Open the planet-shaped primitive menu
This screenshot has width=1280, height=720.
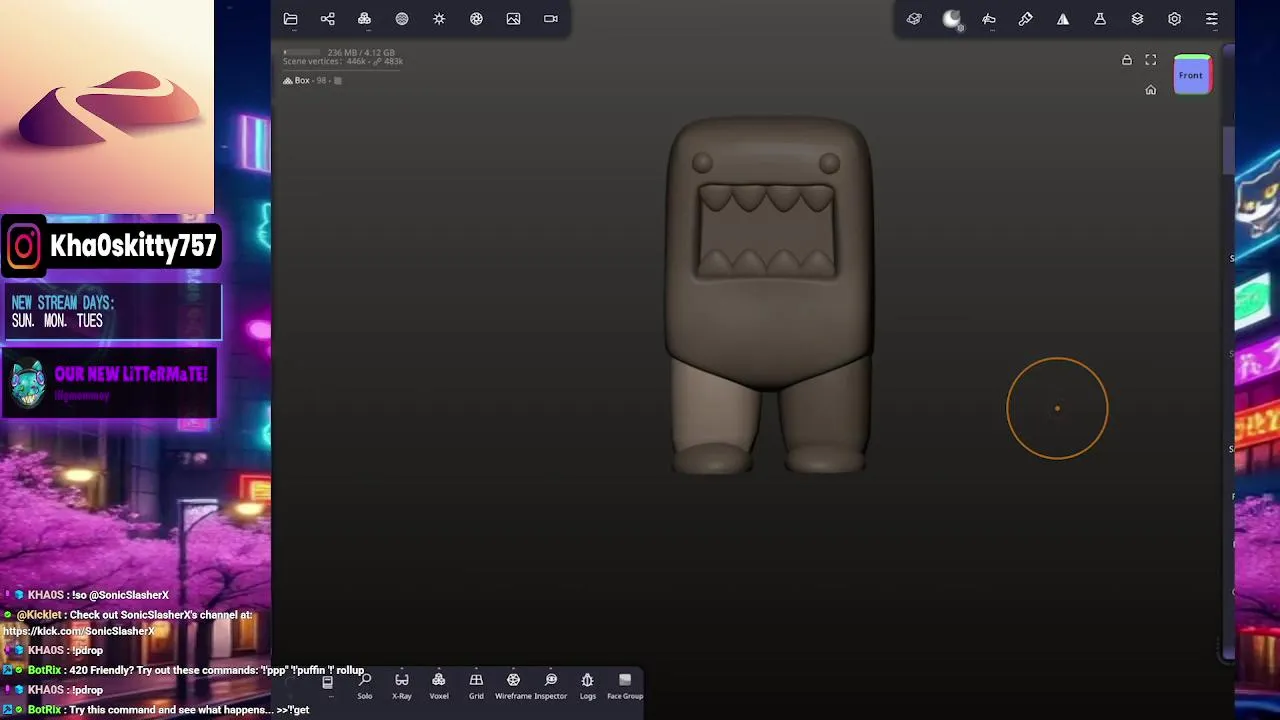[914, 19]
